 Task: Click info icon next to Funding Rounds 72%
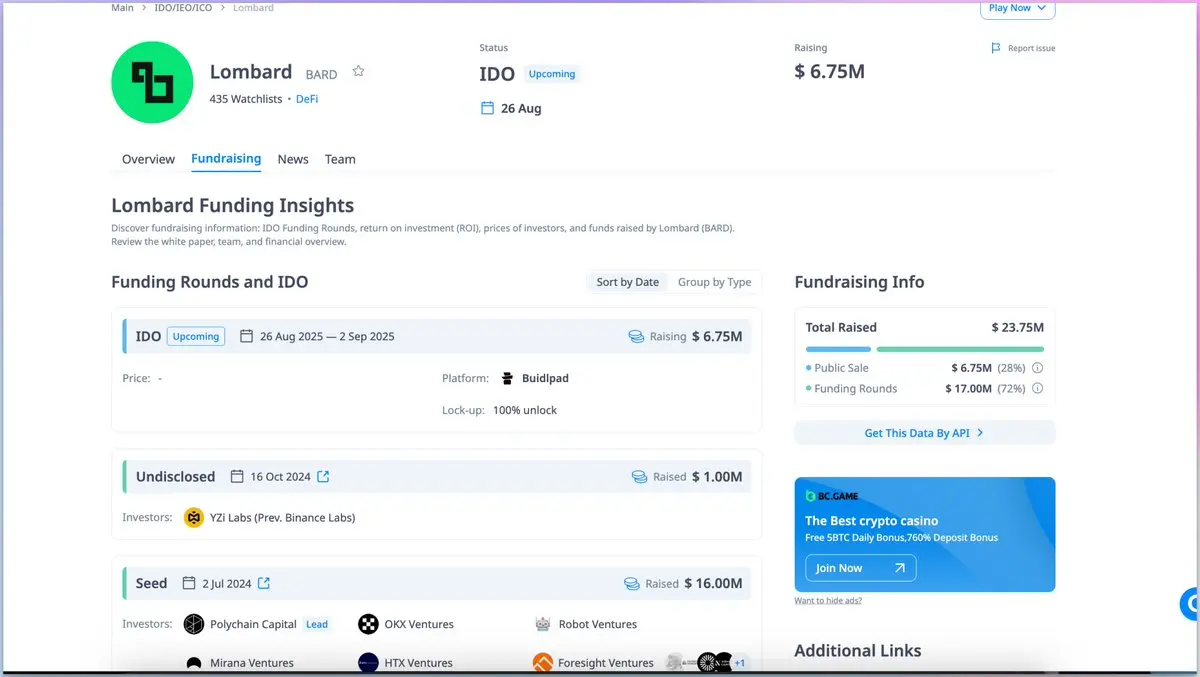tap(1037, 389)
